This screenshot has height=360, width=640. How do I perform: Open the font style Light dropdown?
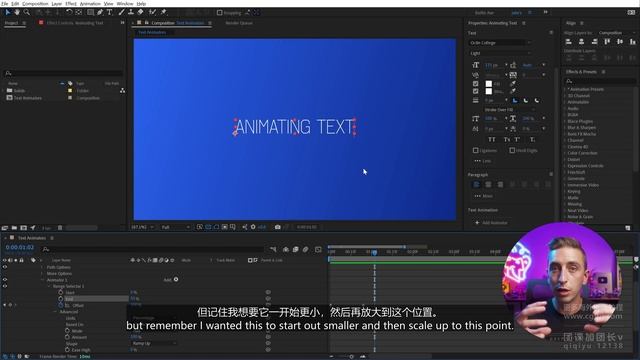[x=500, y=53]
